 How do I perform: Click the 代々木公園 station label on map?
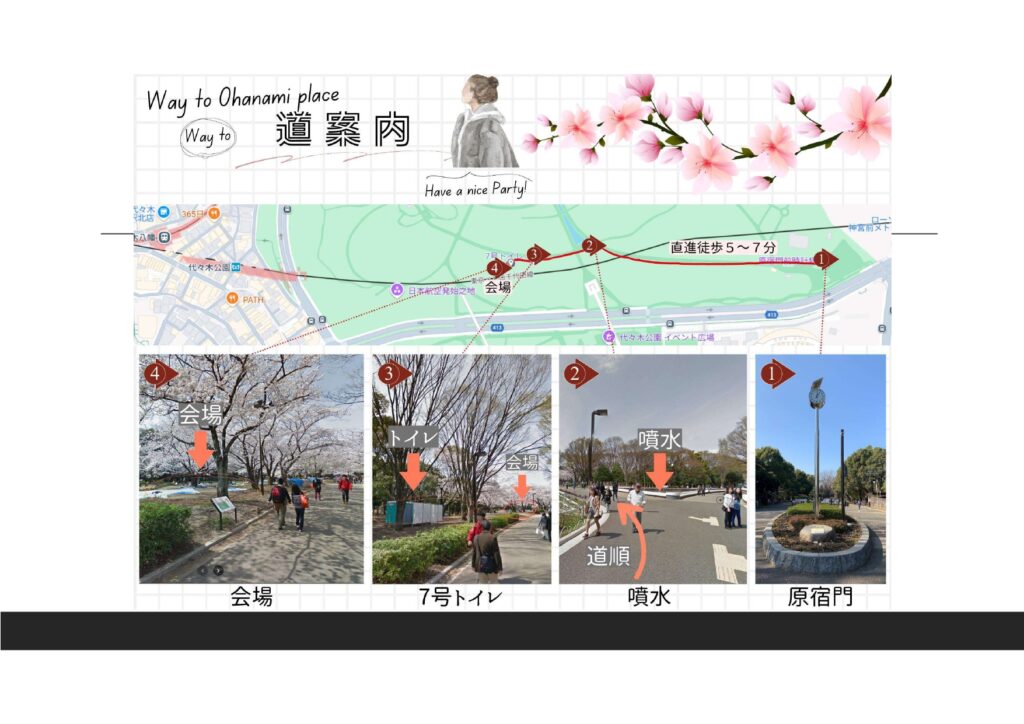point(209,267)
